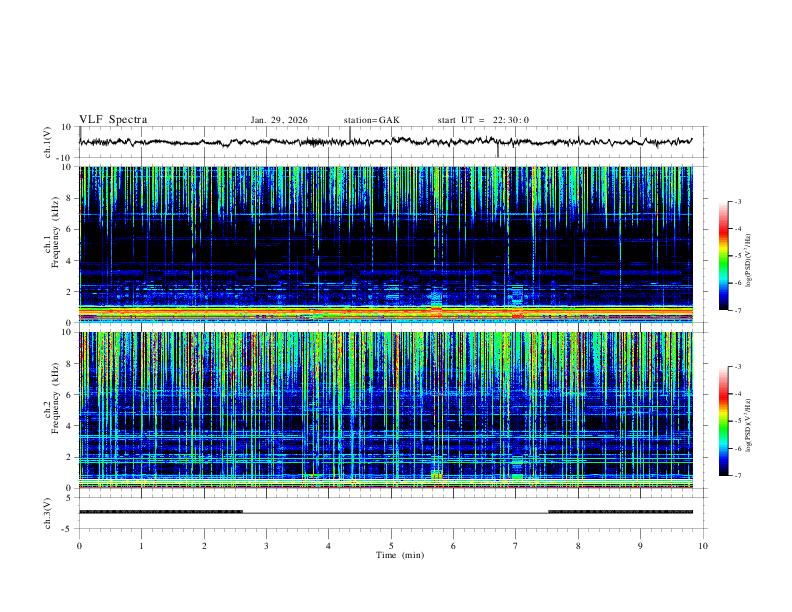Screen dimensions: 792x612
Task: Click the "7" tick label on time axis
Action: [516, 546]
